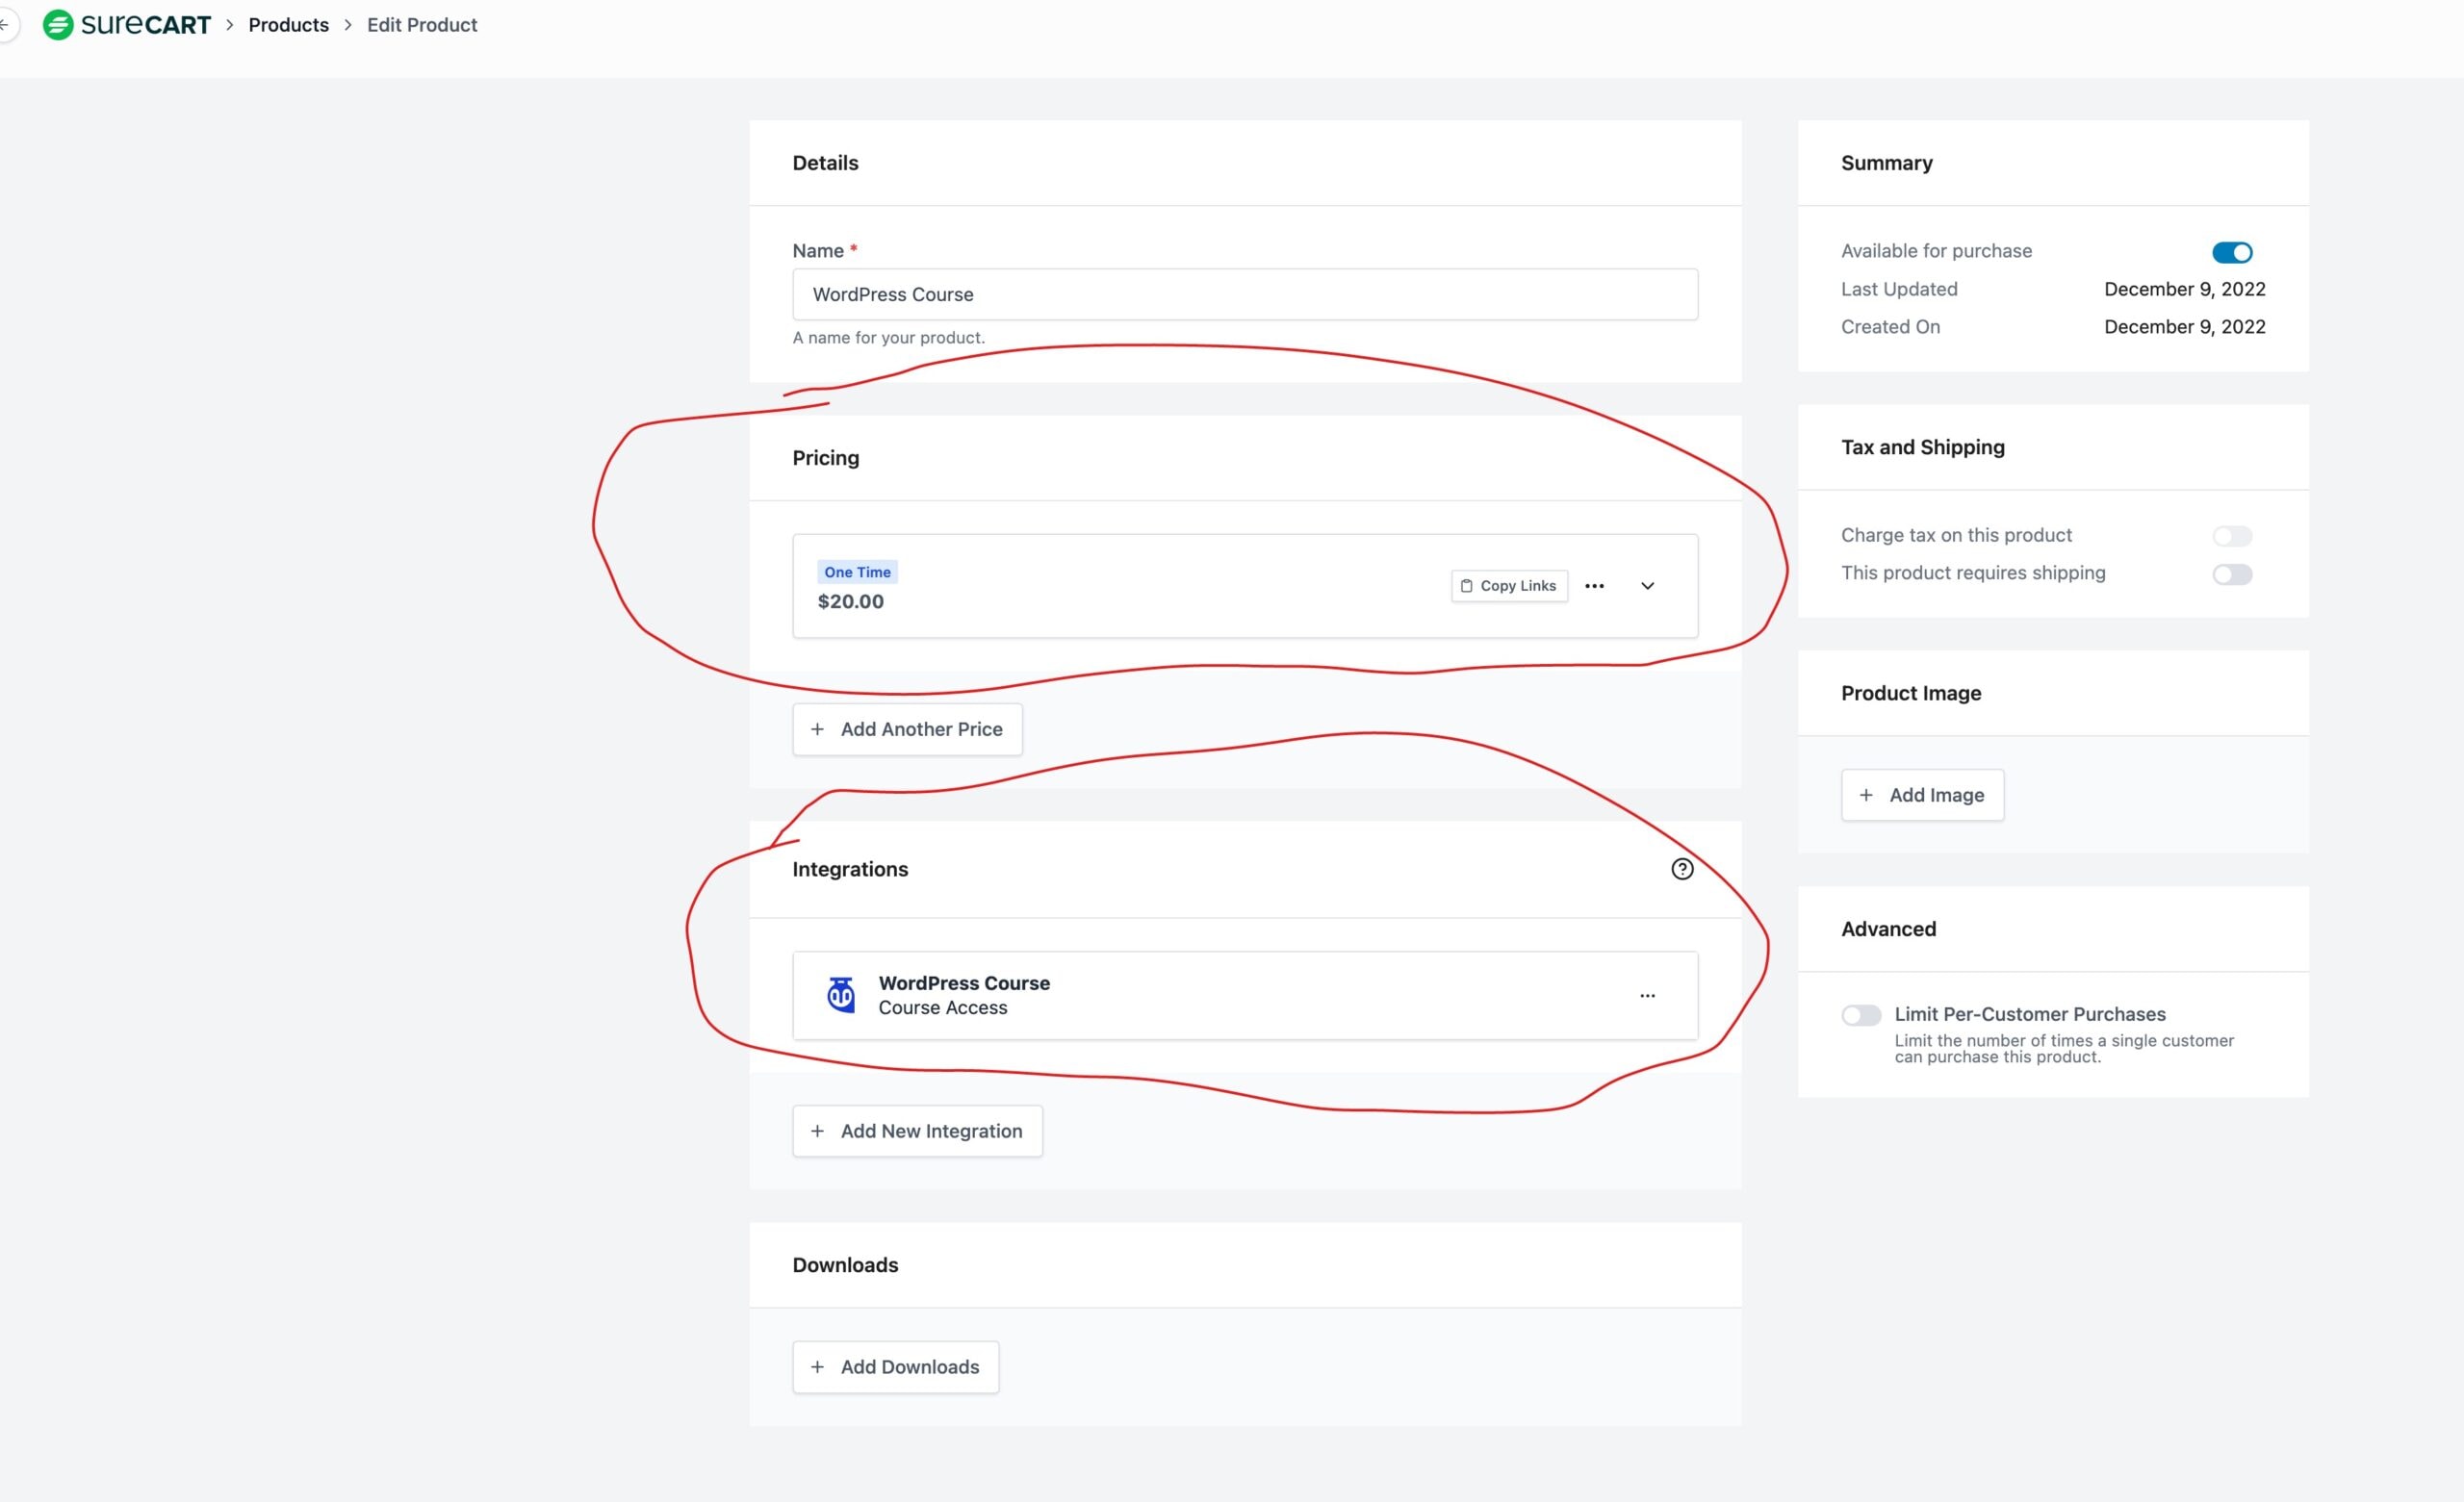The image size is (2464, 1502).
Task: Click the back arrow in top-left corner
Action: tap(5, 25)
